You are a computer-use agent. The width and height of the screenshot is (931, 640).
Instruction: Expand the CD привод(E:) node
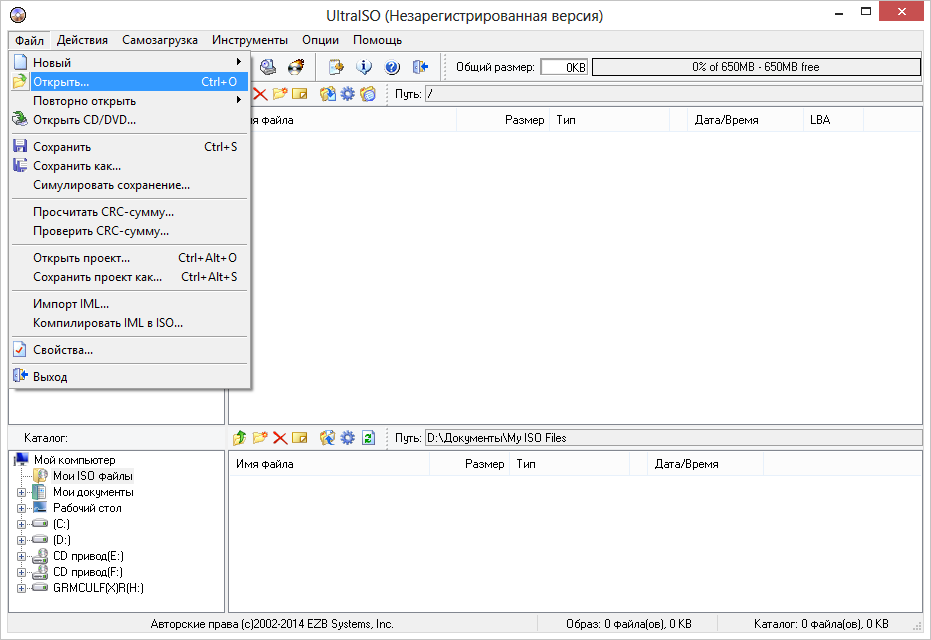21,556
